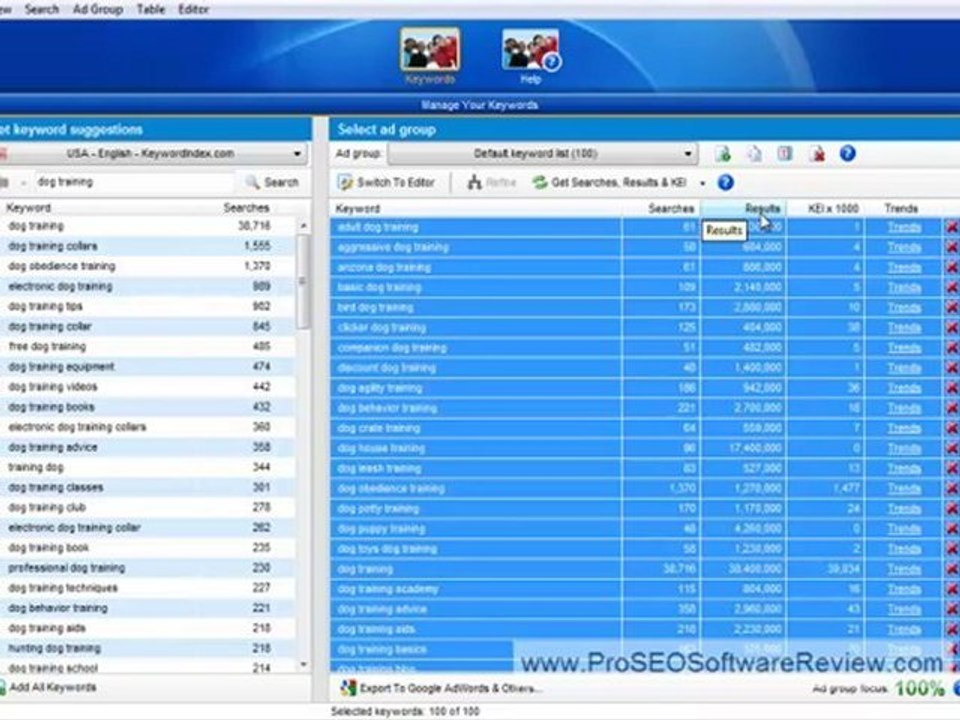Sort suggestions by Keyword column header
Screen dimensions: 960x720
[x=28, y=208]
